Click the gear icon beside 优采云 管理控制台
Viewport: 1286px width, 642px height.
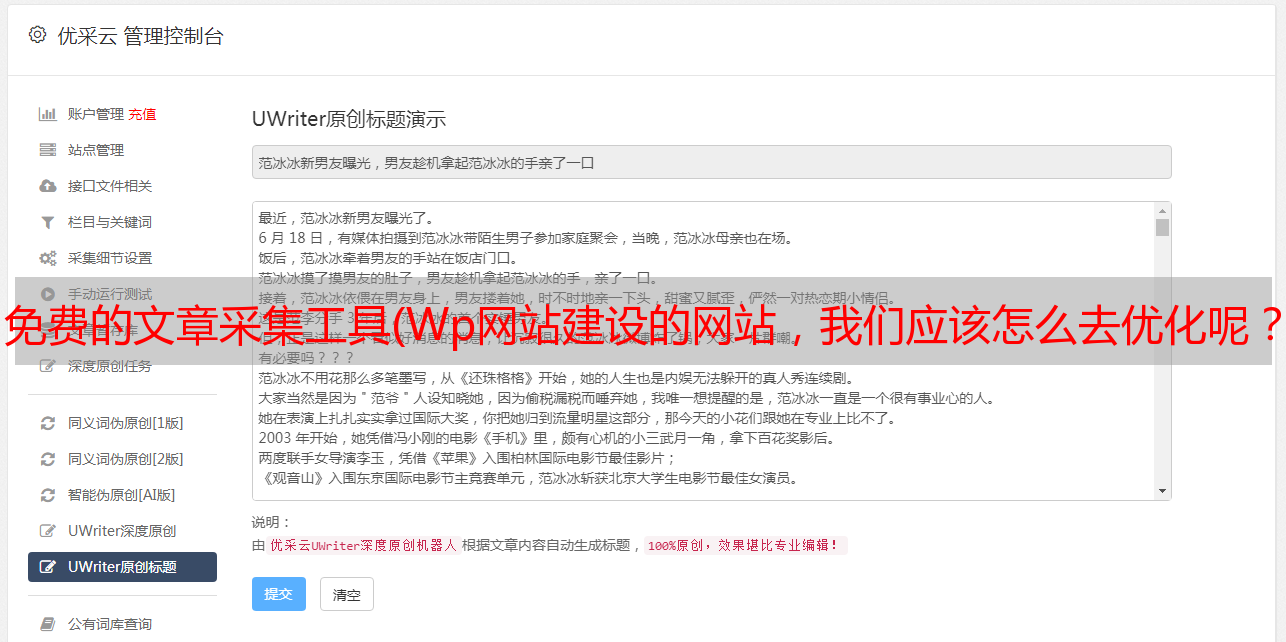[x=38, y=35]
